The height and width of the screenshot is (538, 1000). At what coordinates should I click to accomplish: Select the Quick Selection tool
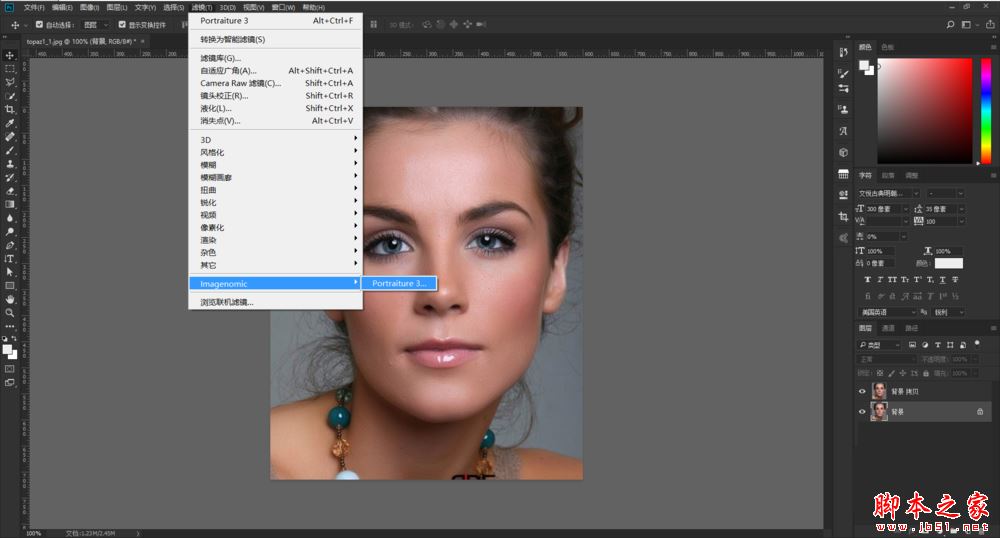(10, 96)
